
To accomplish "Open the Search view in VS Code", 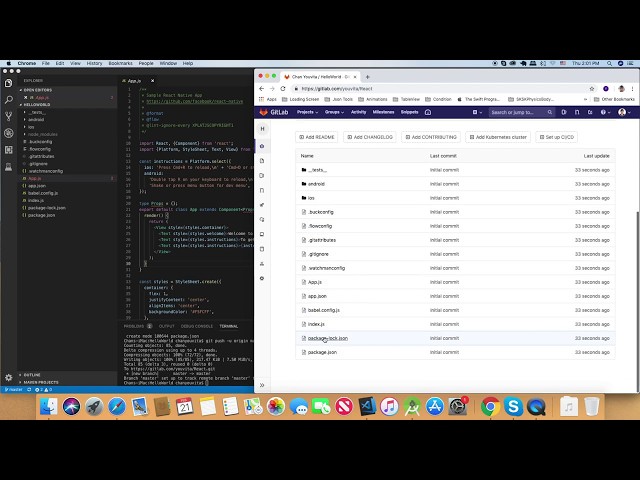I will click(9, 100).
